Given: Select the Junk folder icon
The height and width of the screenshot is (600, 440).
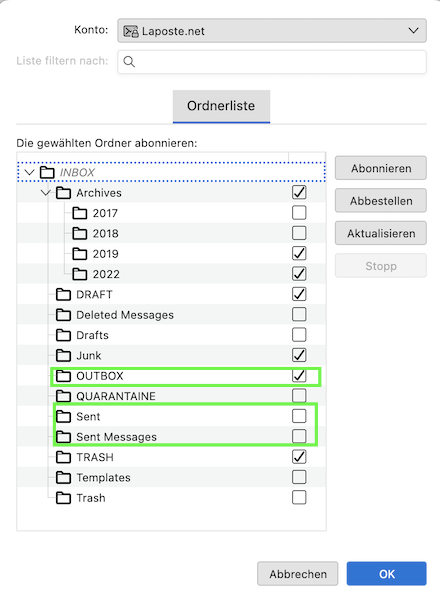Looking at the screenshot, I should click(x=64, y=355).
